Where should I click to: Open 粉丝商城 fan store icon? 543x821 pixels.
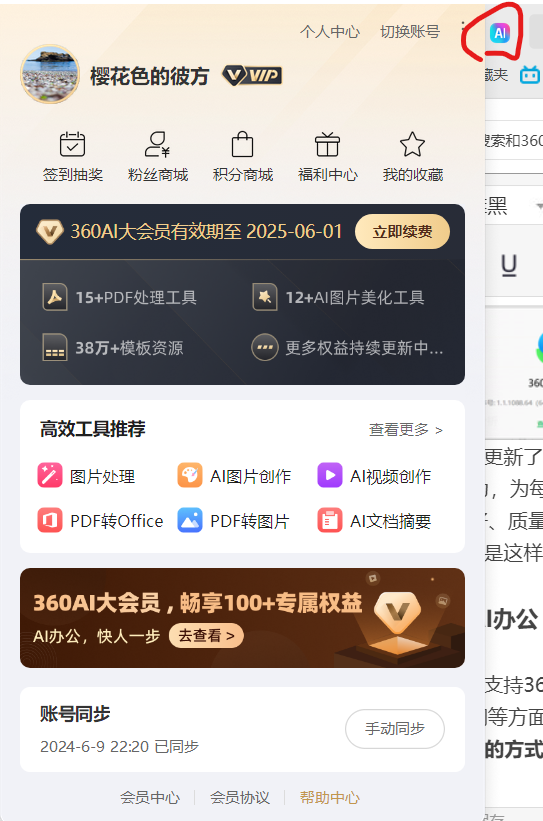coord(158,144)
